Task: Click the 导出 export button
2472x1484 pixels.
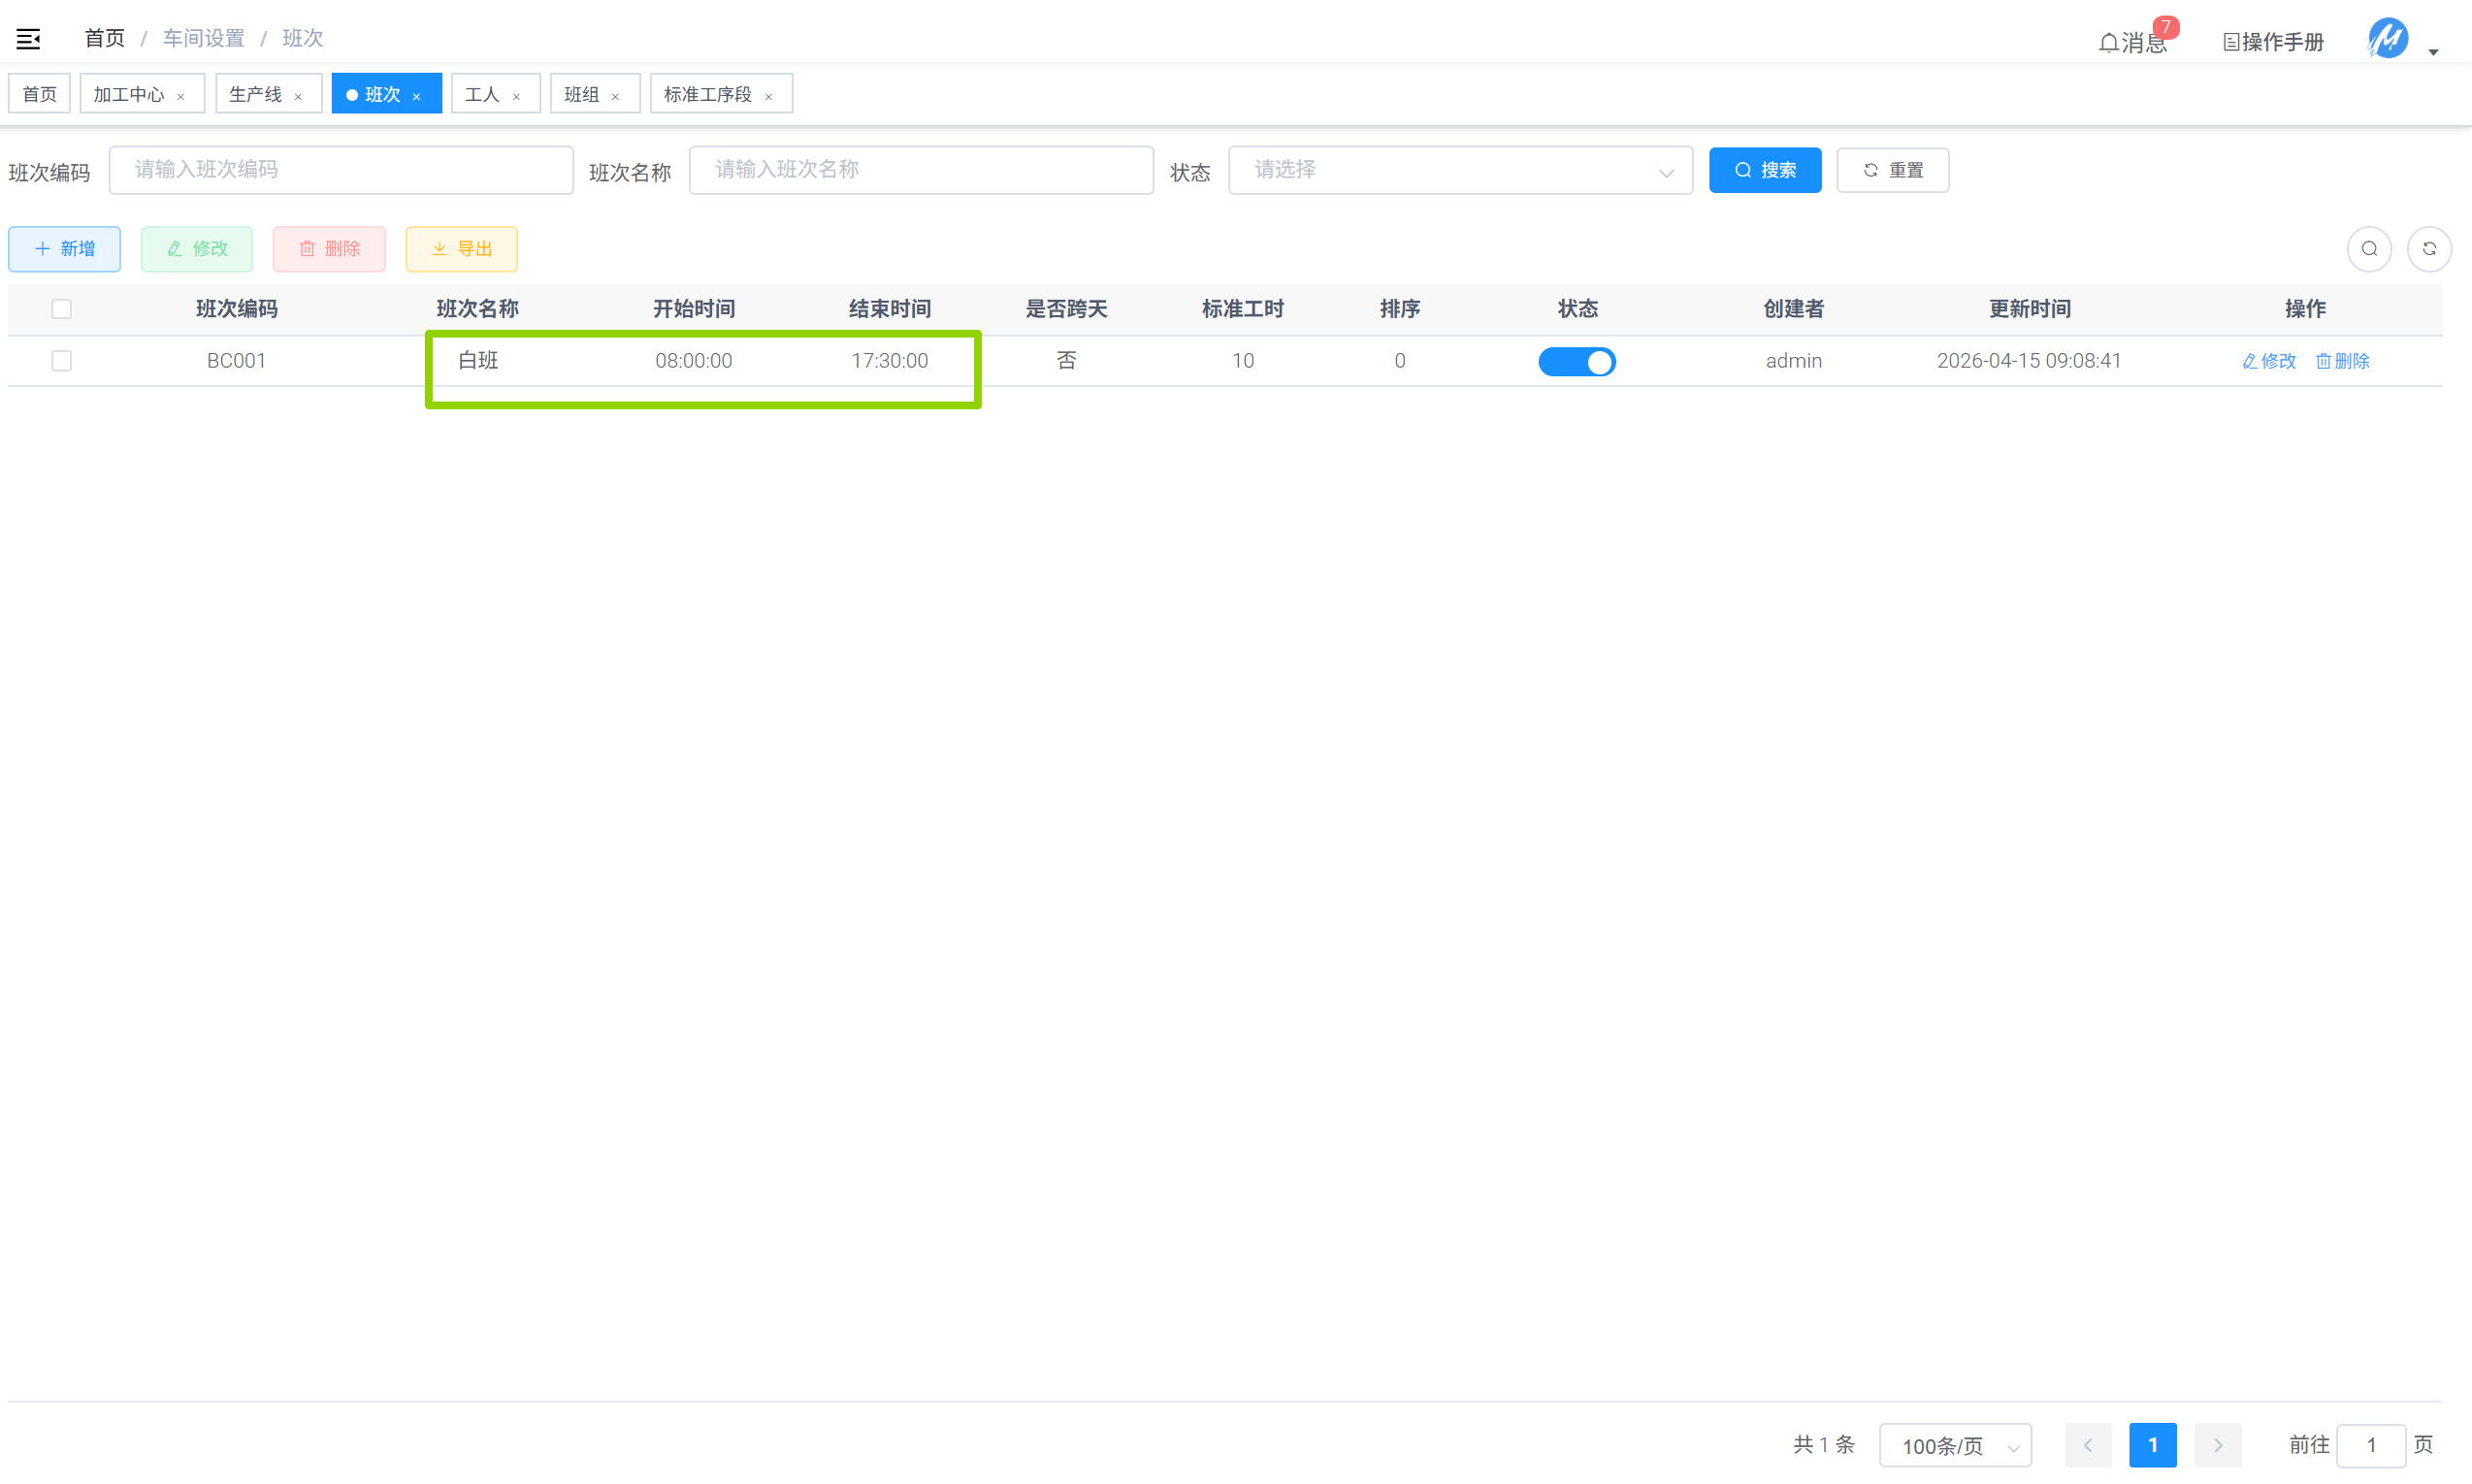Action: click(x=462, y=249)
